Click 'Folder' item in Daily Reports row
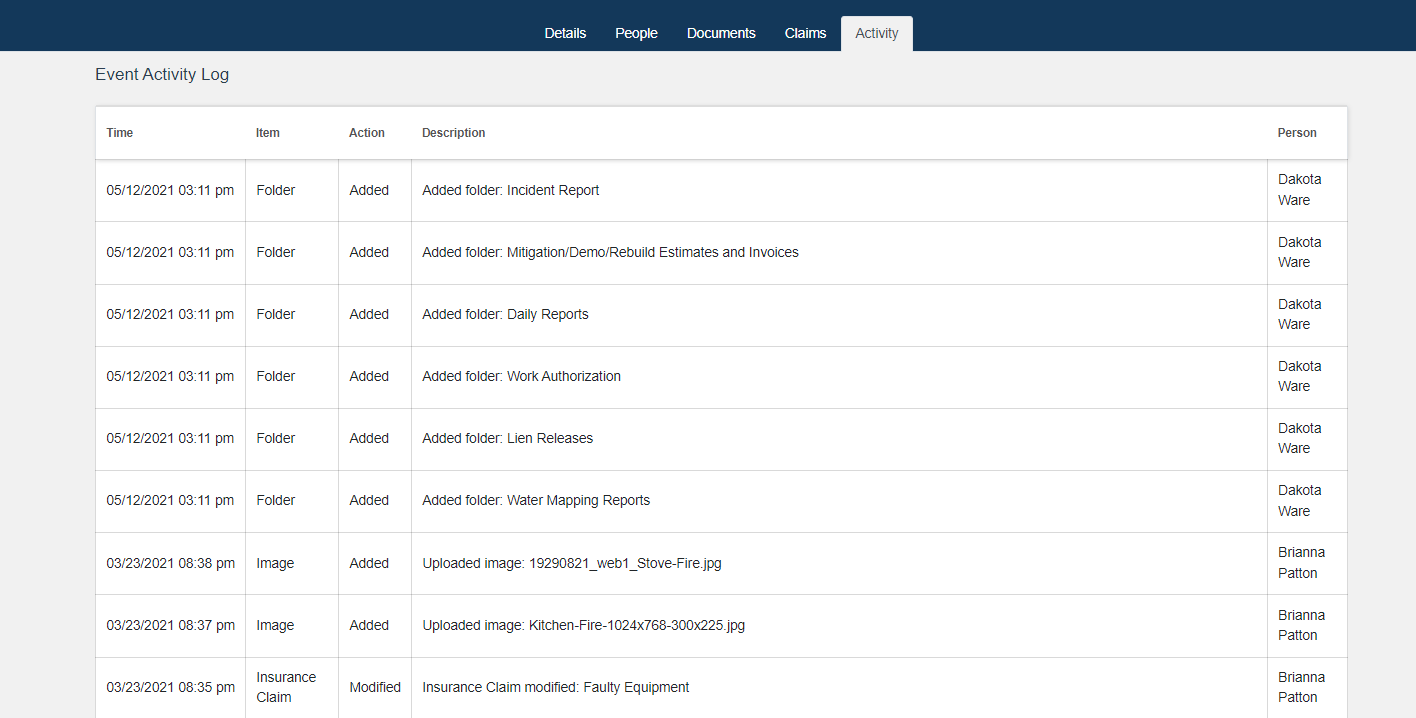This screenshot has height=718, width=1416. click(276, 314)
